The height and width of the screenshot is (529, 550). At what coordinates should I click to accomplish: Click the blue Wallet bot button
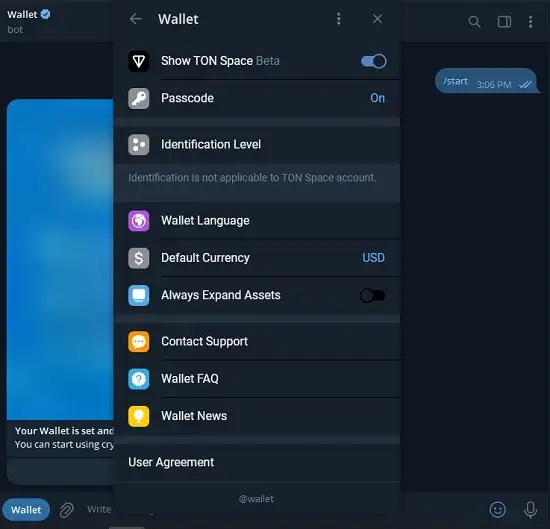click(26, 510)
